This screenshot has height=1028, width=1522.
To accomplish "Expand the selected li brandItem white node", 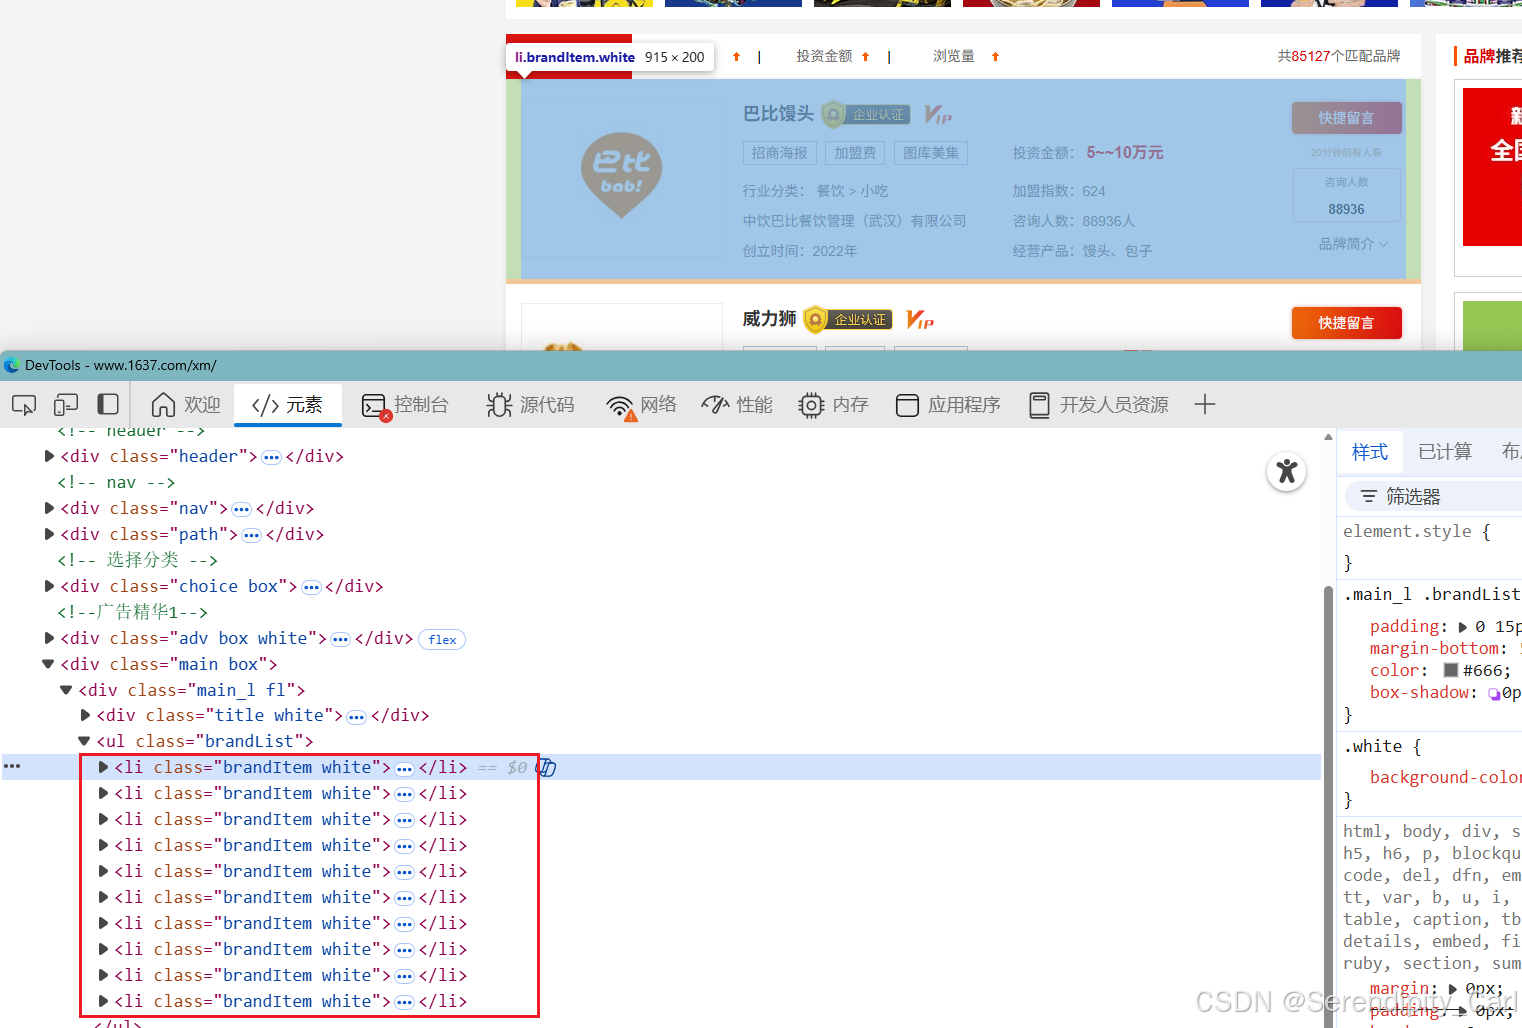I will coord(103,767).
